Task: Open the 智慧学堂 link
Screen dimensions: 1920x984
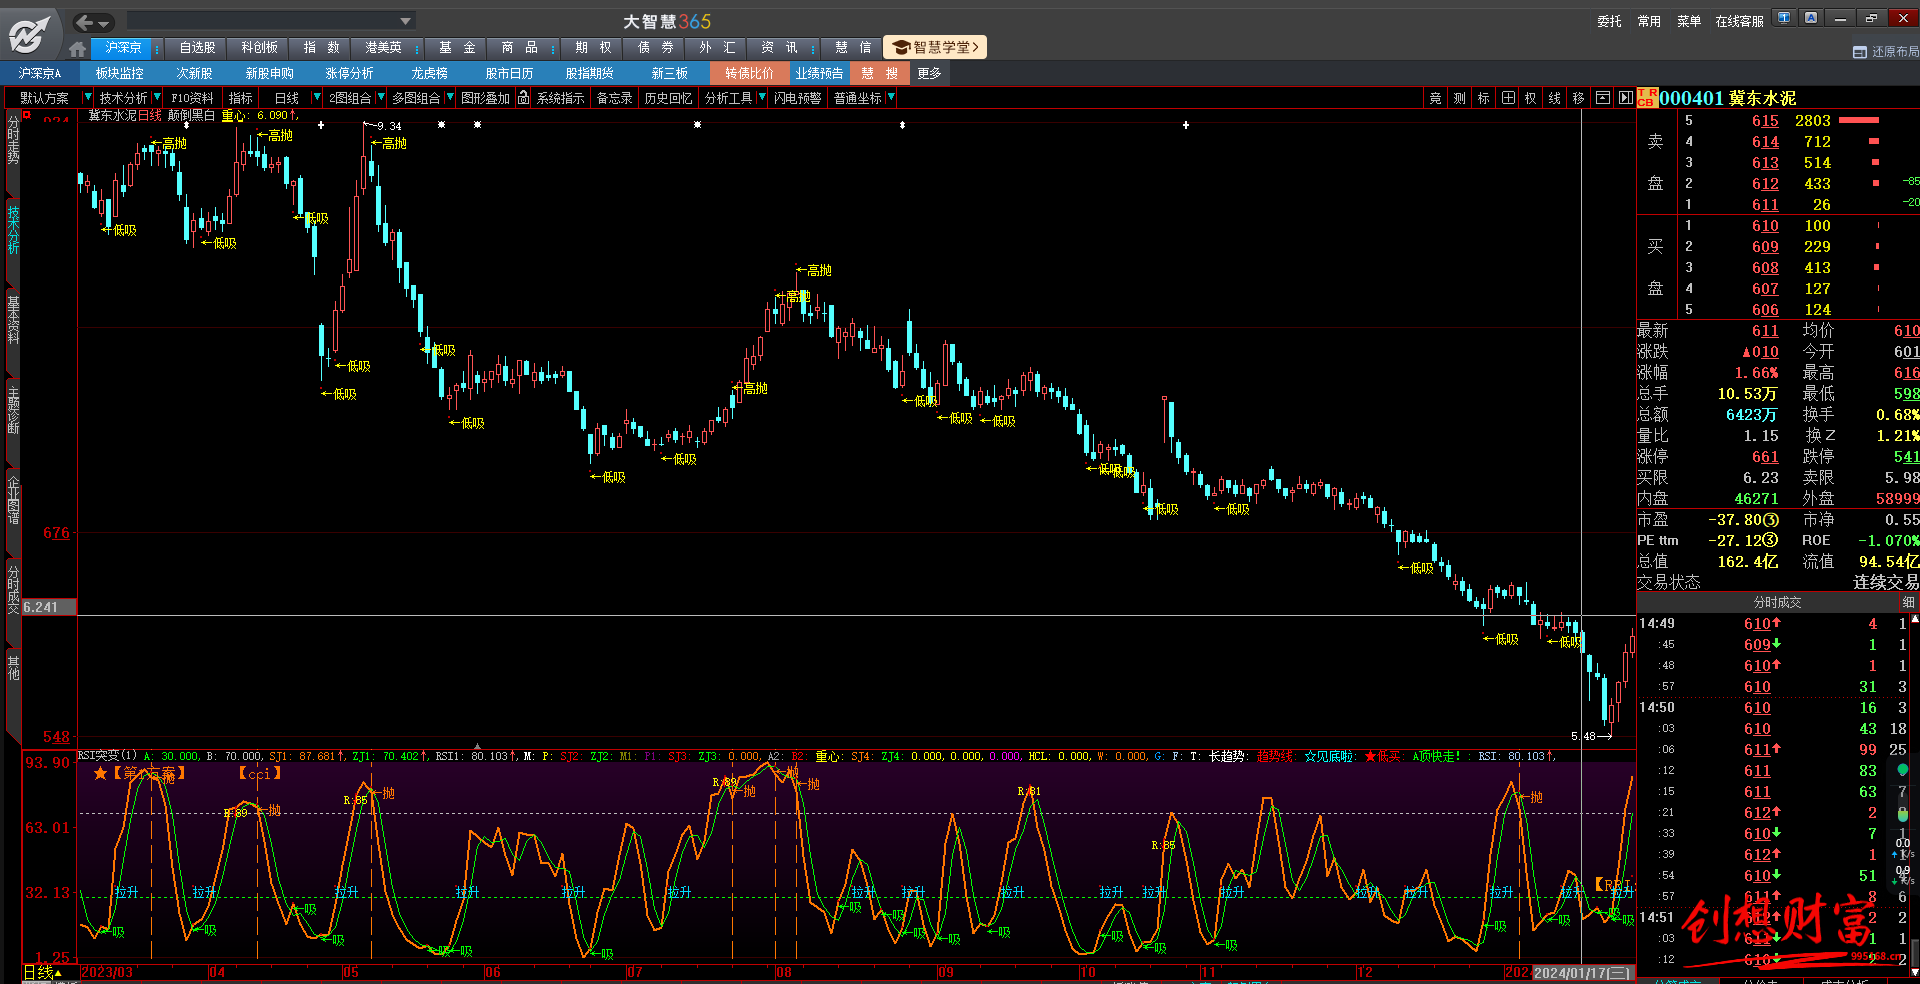Action: point(936,47)
